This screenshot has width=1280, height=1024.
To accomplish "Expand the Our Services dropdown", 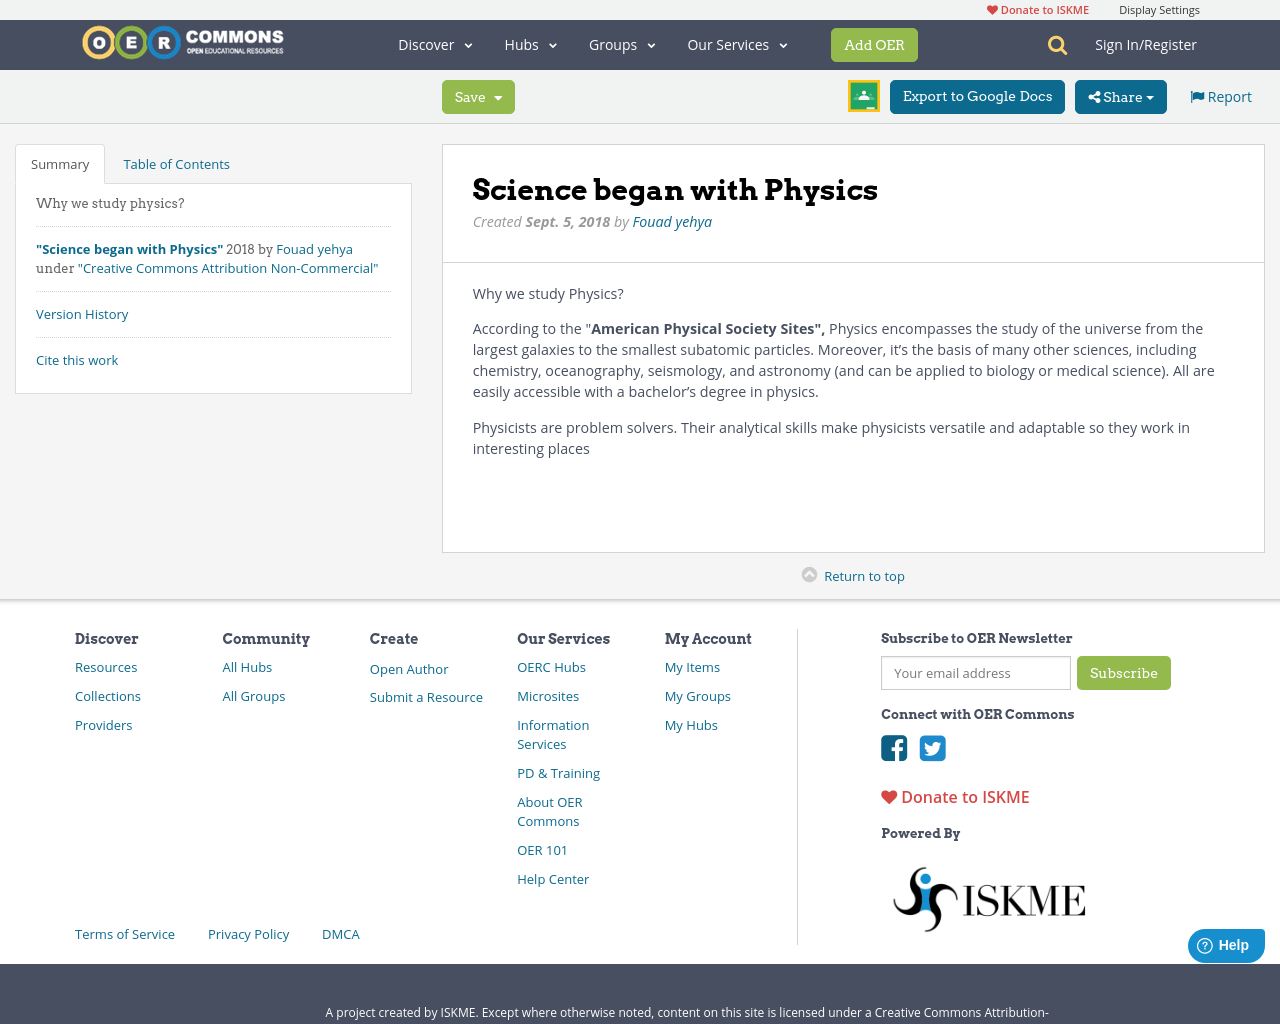I will (x=736, y=44).
